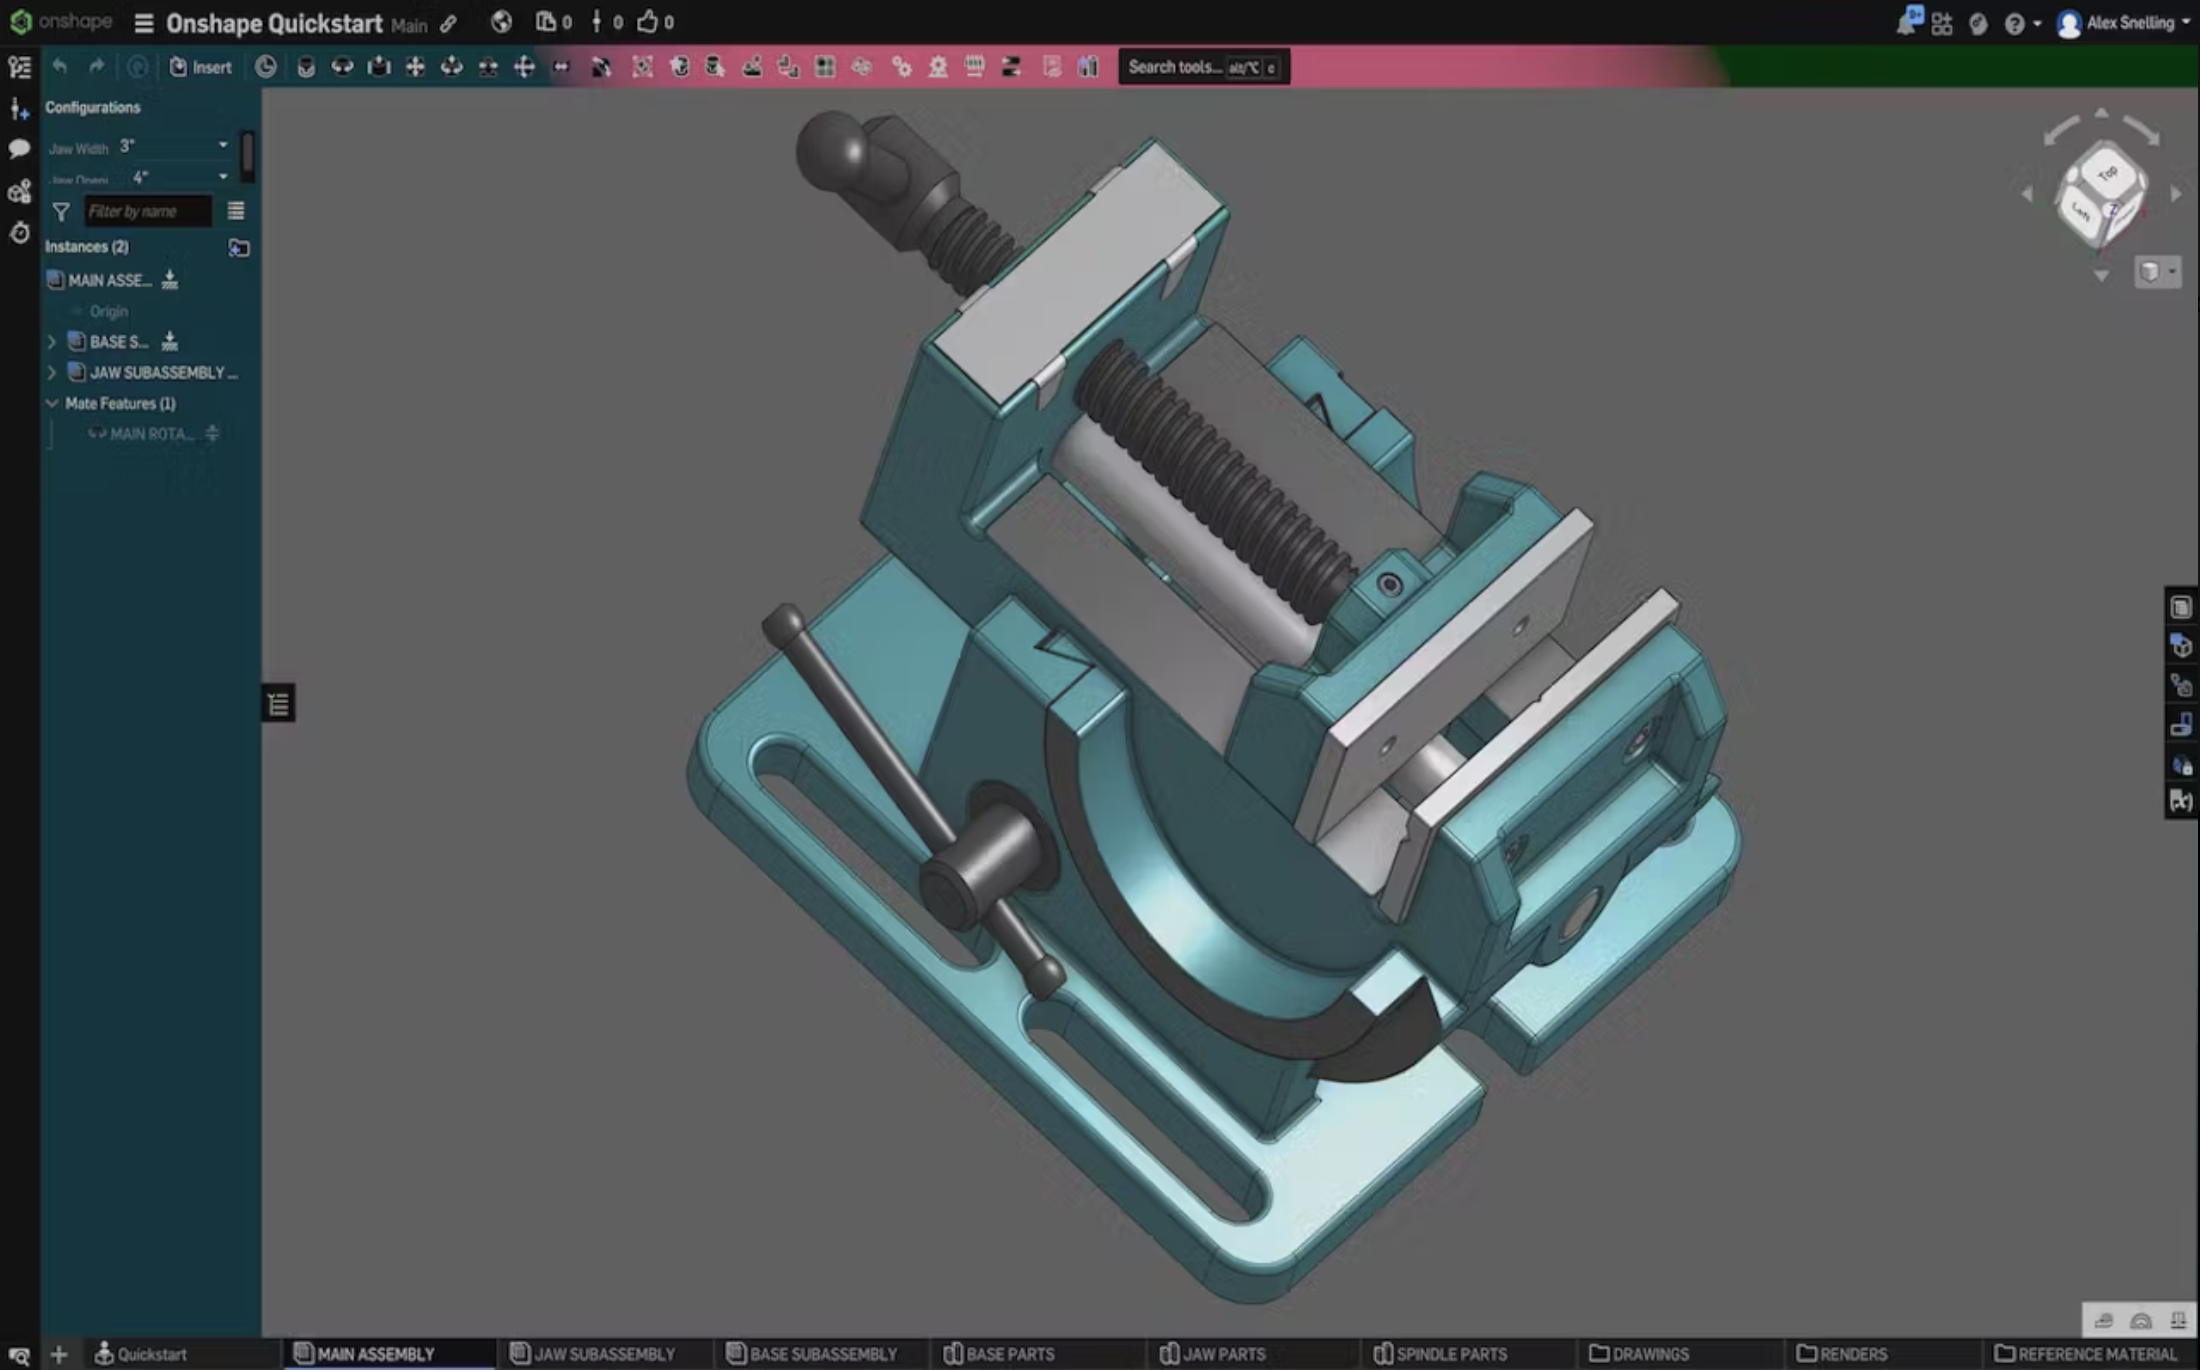Image resolution: width=2200 pixels, height=1370 pixels.
Task: Open the view cube display dropdown
Action: click(2157, 271)
